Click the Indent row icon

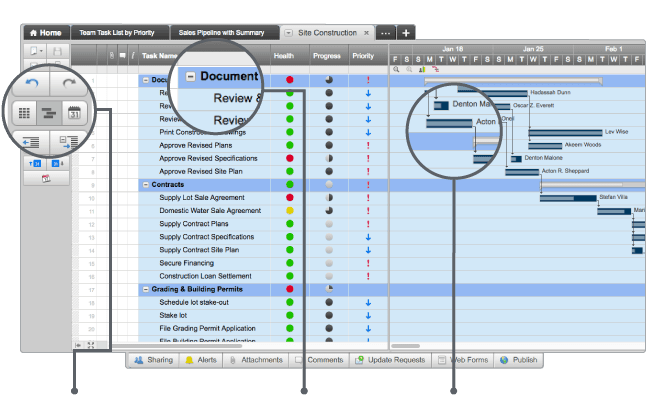pyautogui.click(x=68, y=142)
